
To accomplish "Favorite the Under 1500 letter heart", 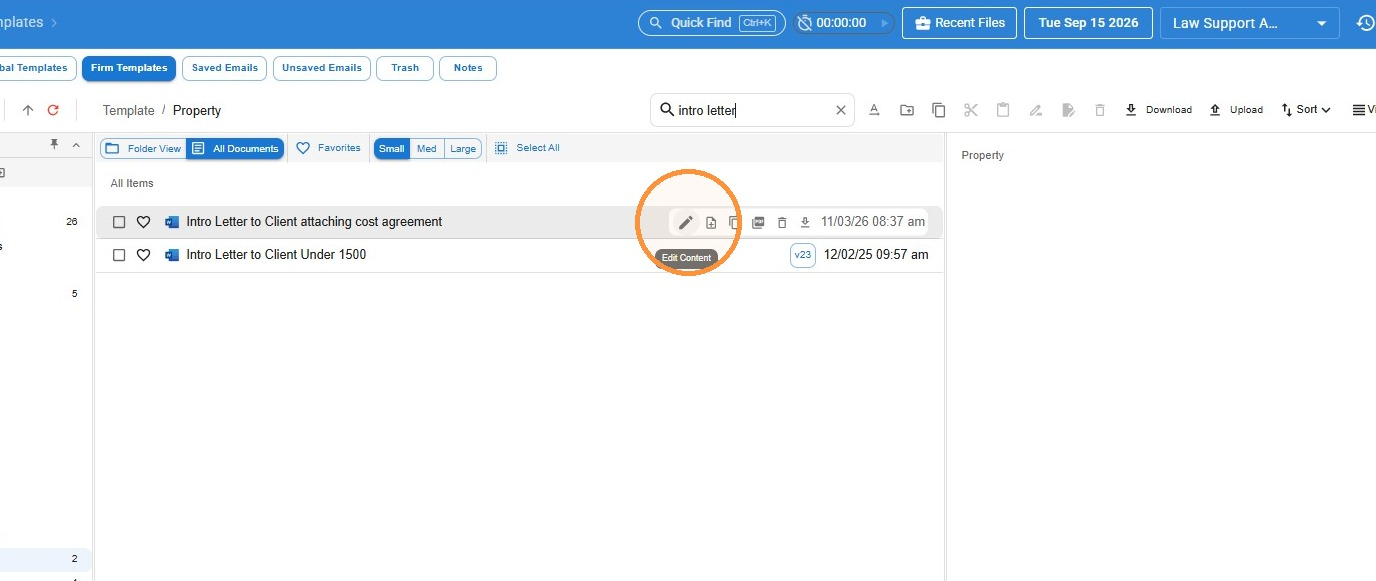I will click(x=143, y=255).
